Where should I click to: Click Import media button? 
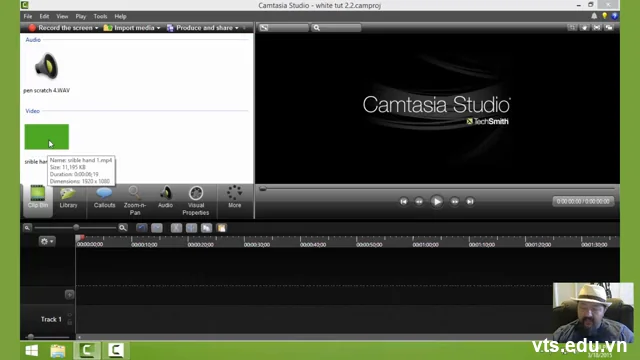click(x=129, y=28)
